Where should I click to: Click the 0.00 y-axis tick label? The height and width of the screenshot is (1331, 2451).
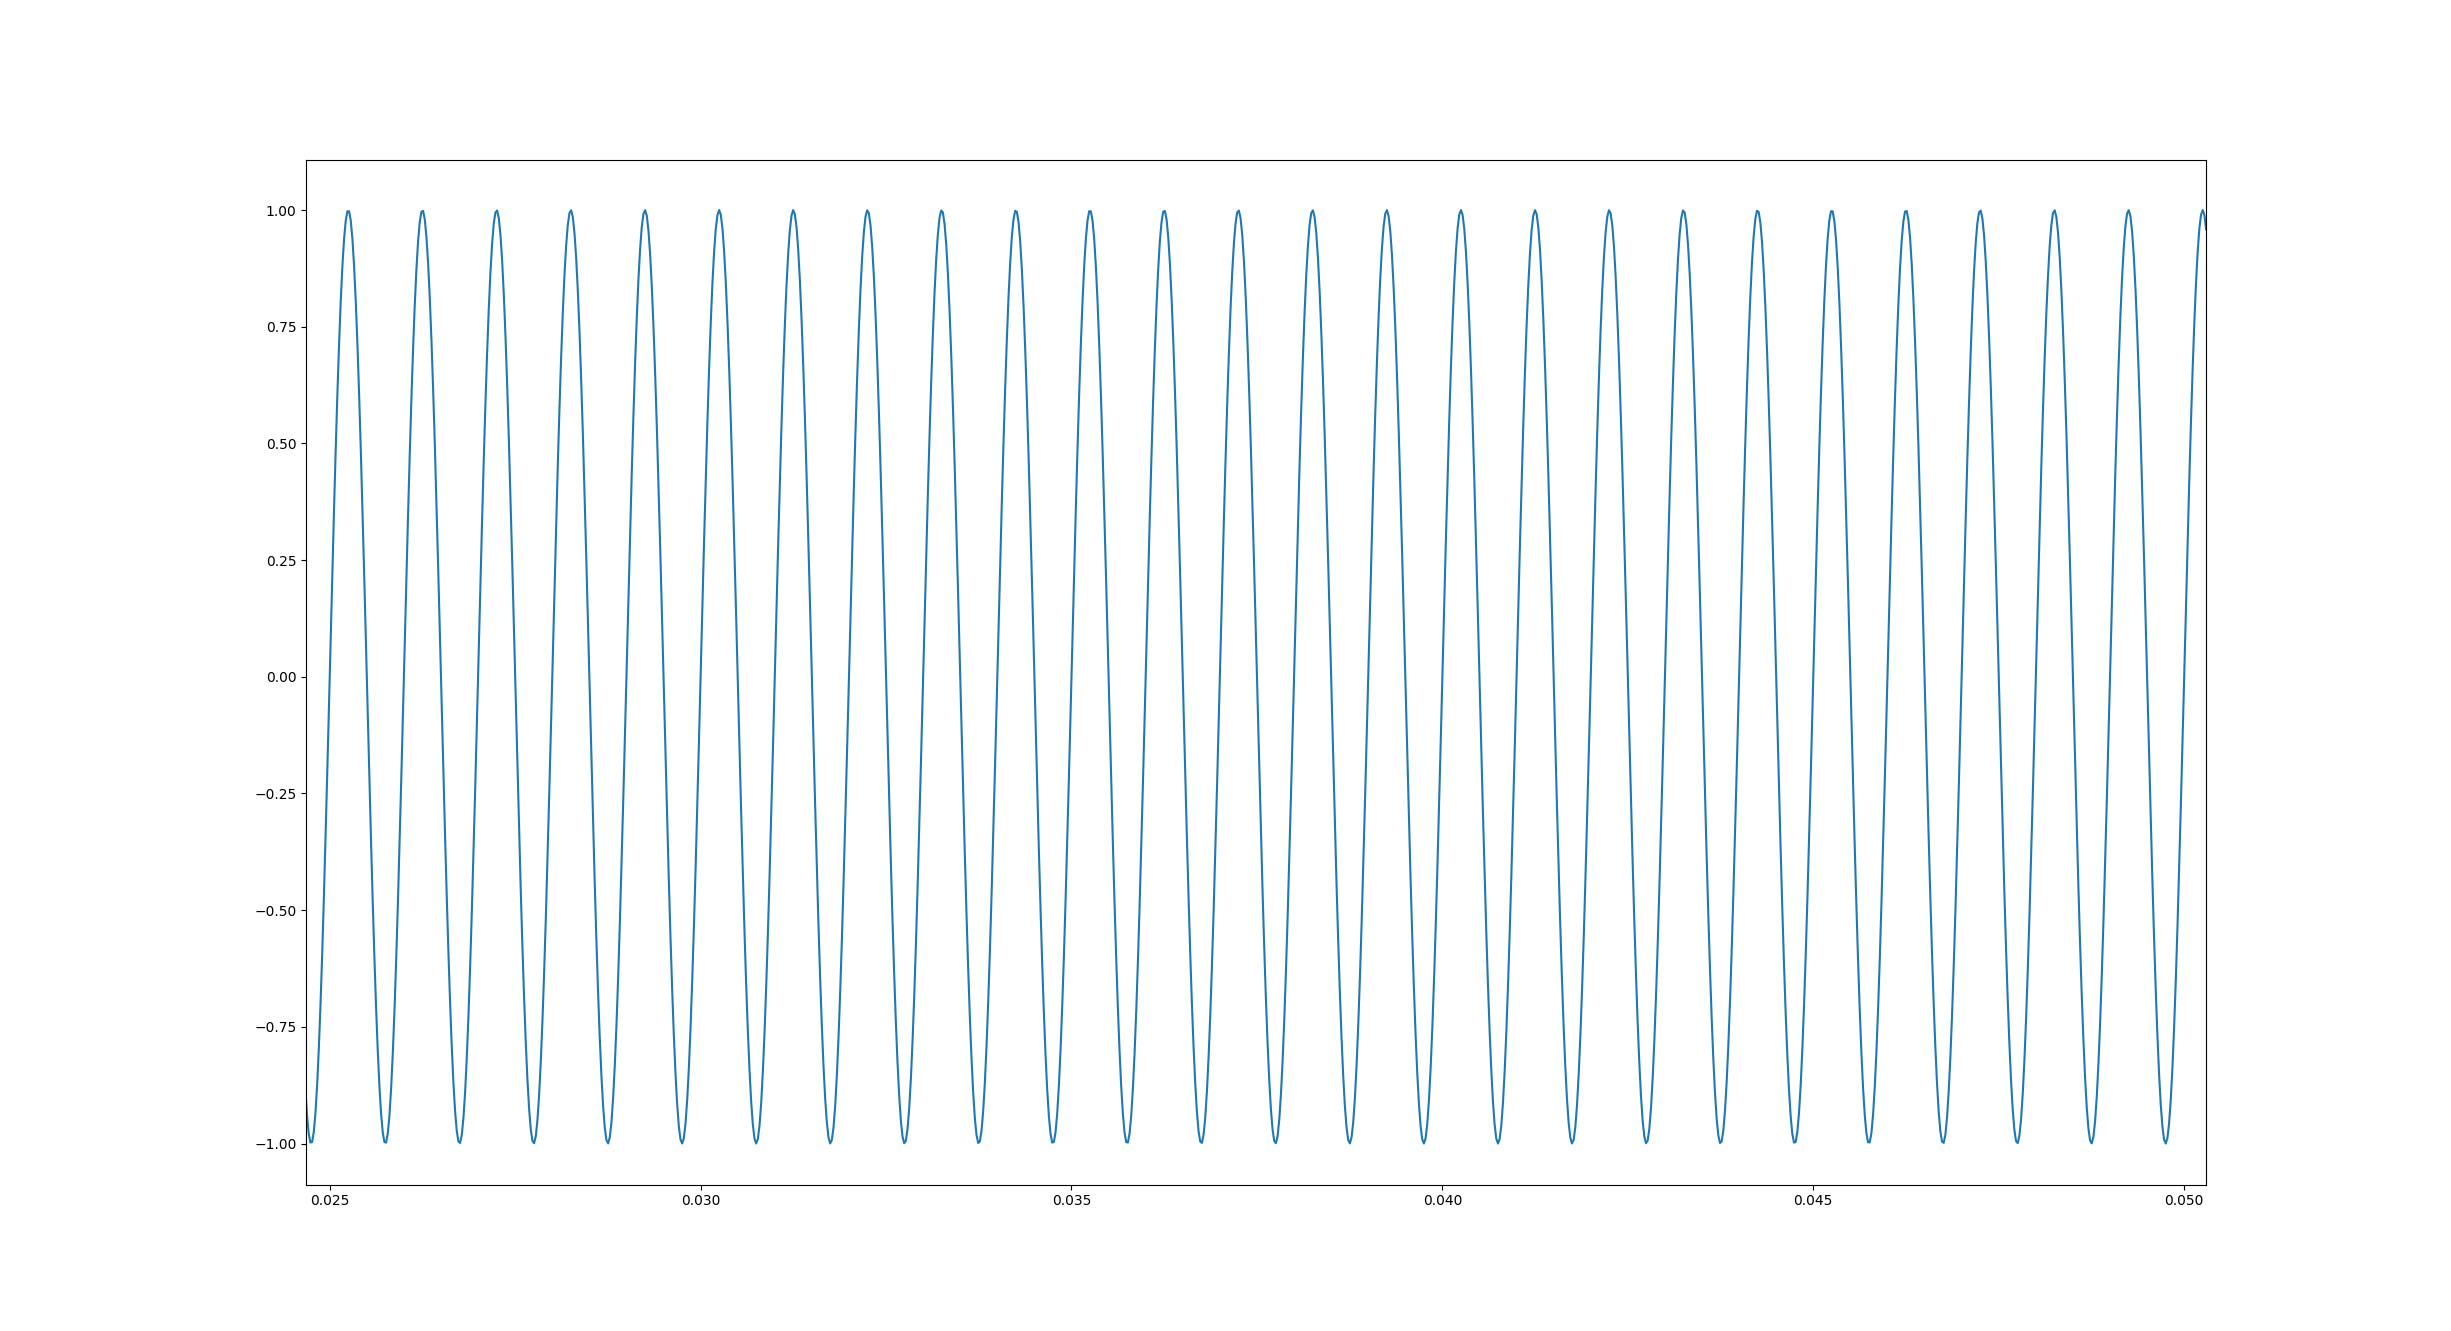click(281, 677)
